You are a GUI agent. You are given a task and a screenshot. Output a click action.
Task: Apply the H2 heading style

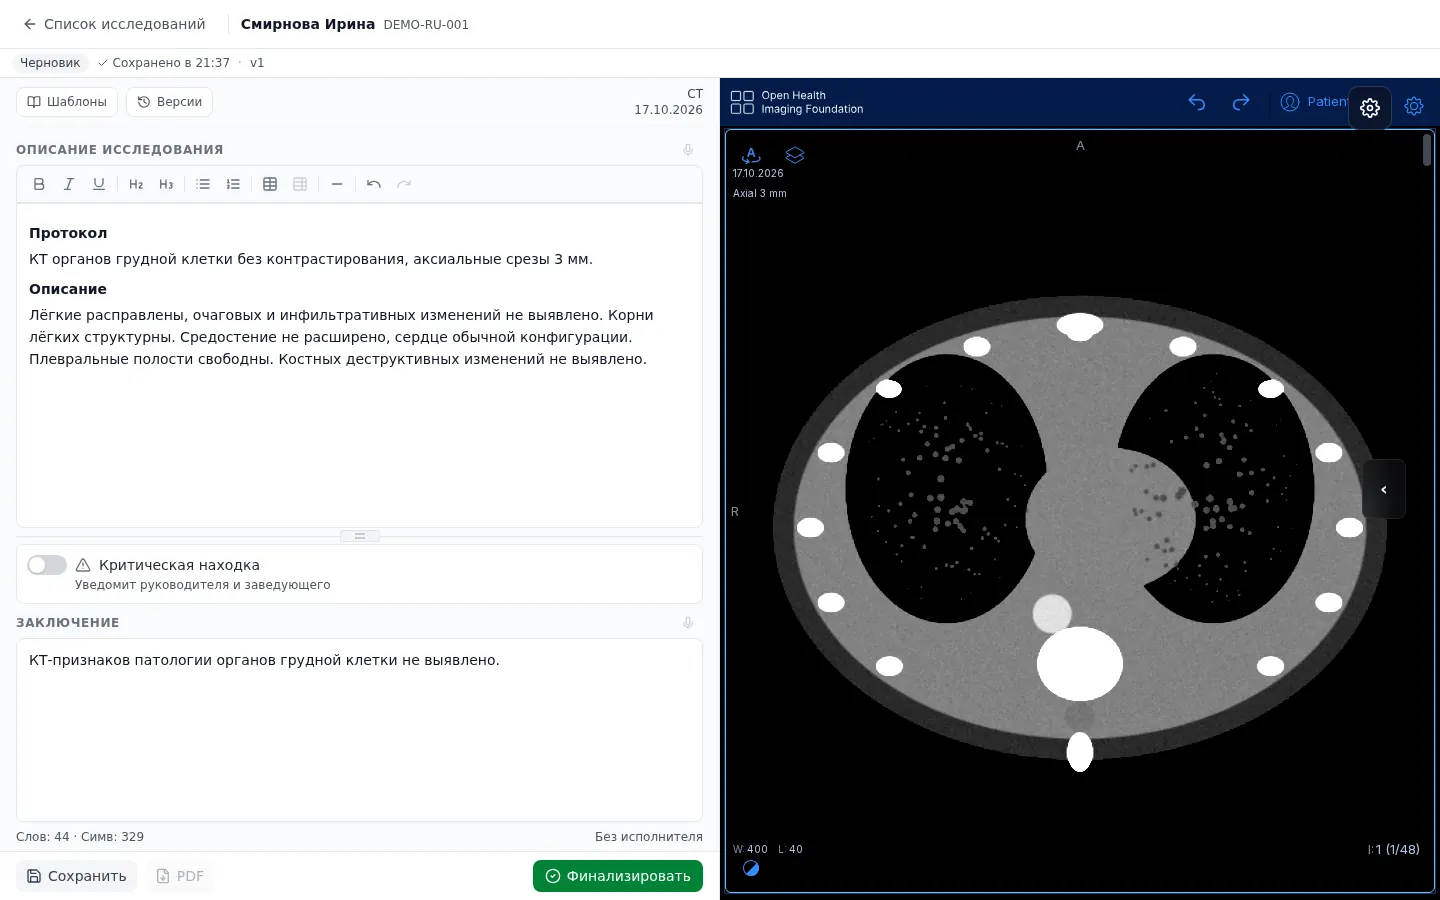pyautogui.click(x=136, y=184)
